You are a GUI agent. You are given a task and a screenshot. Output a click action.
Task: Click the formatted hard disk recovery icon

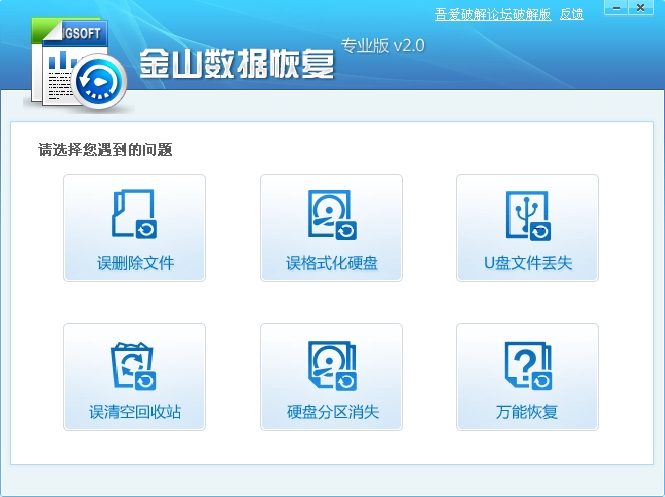pyautogui.click(x=331, y=214)
